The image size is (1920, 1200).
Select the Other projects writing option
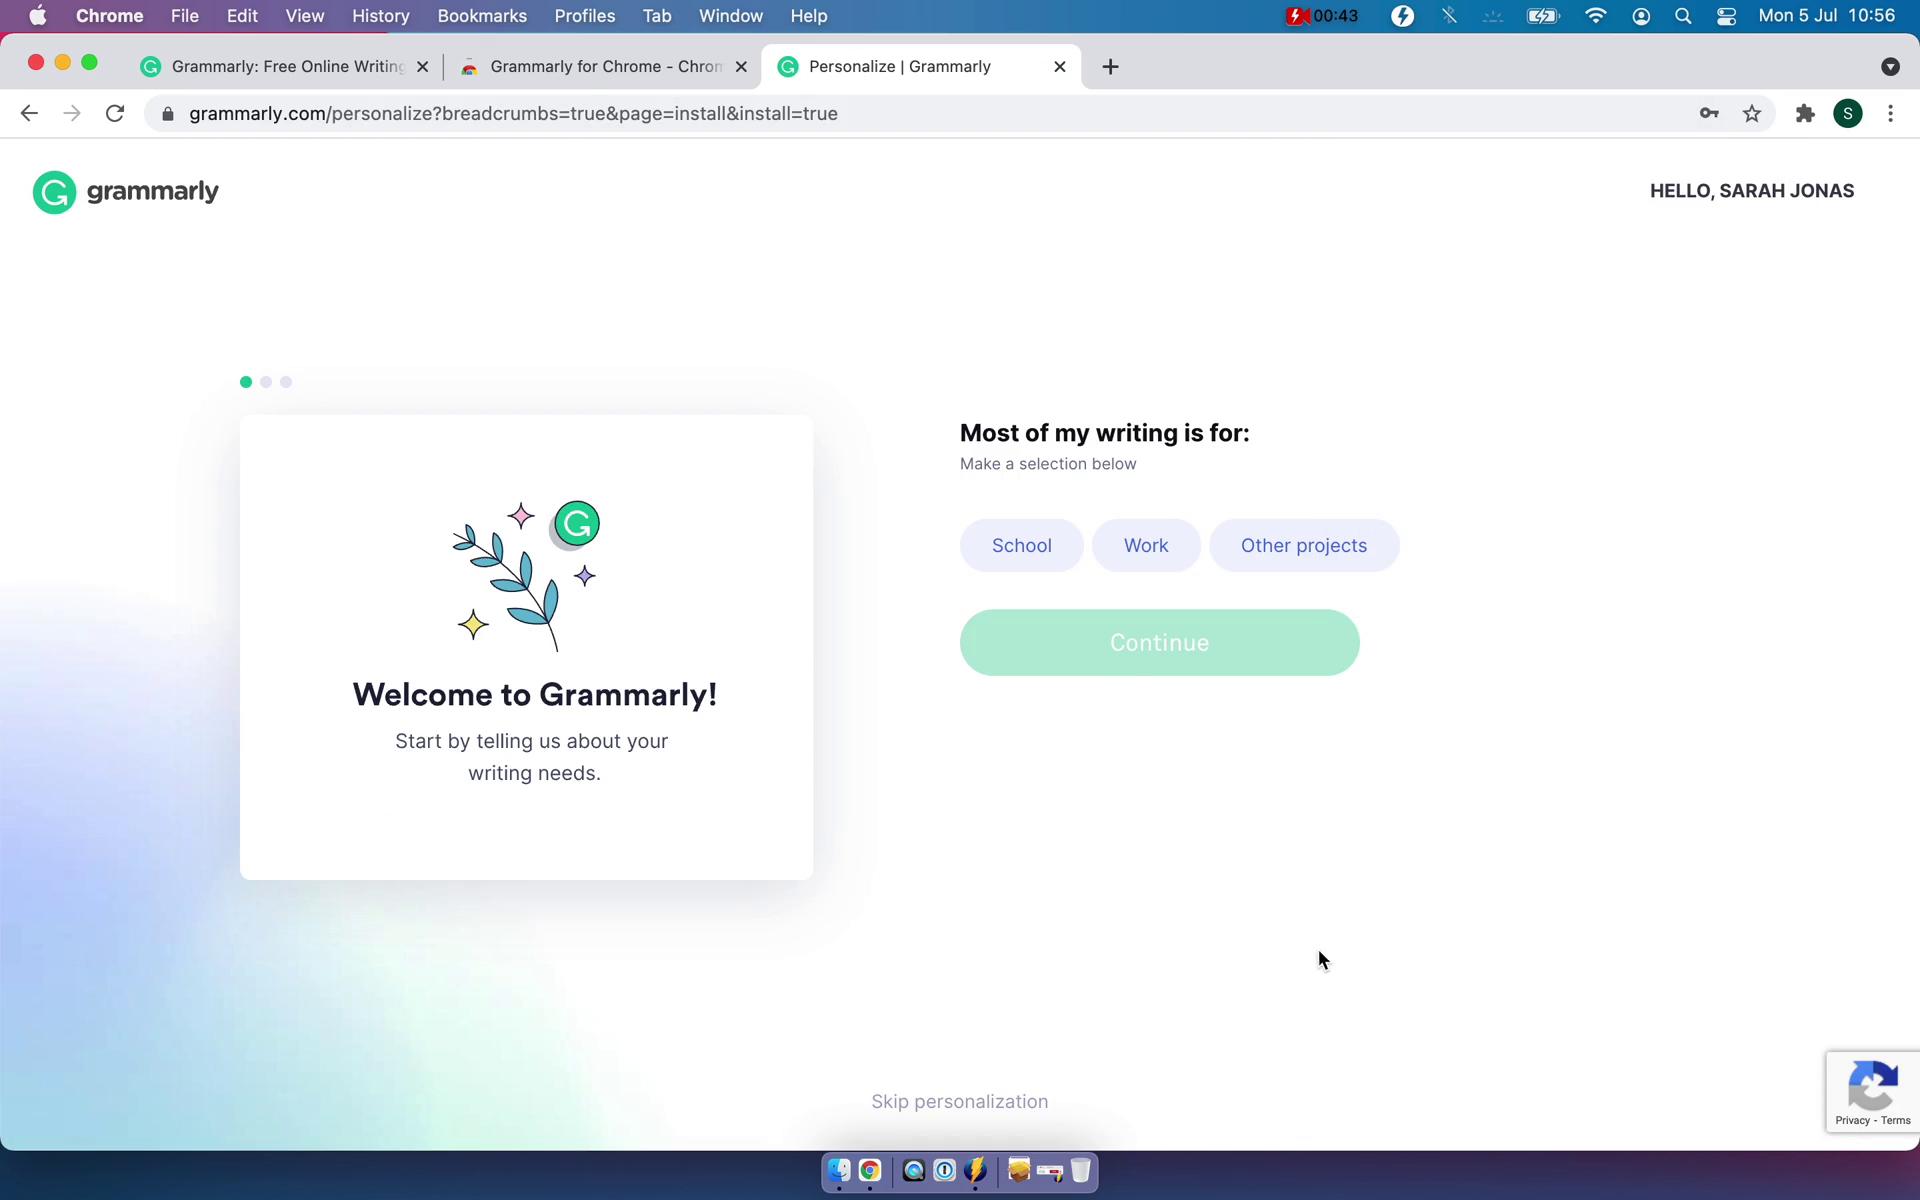click(1304, 545)
